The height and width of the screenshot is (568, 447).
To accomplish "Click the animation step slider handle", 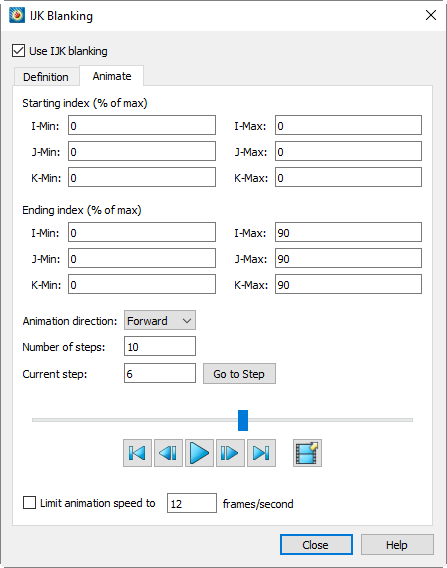I will tap(243, 420).
